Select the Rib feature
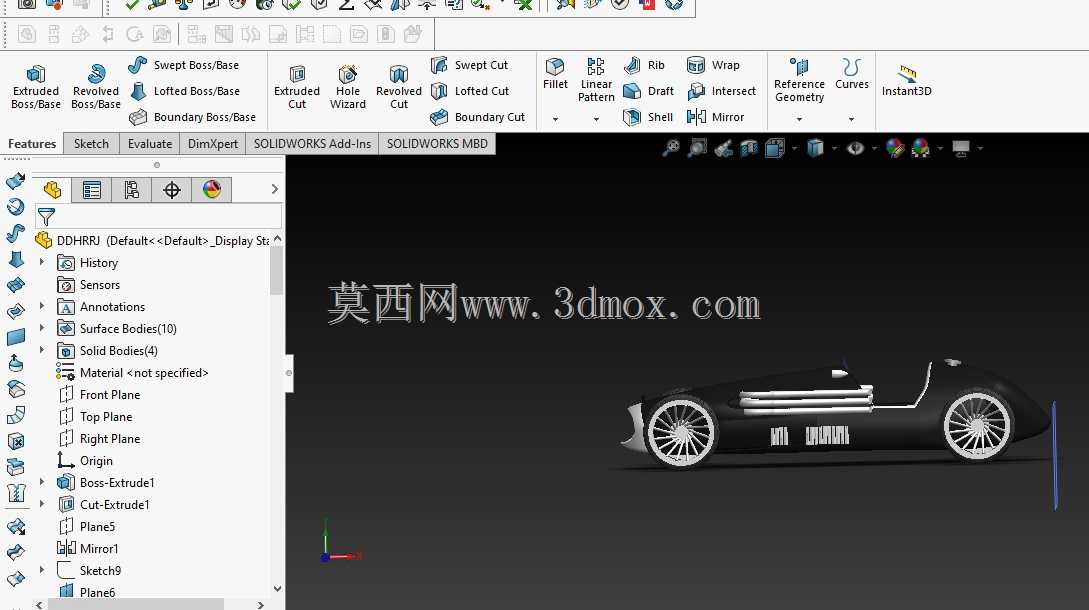Image resolution: width=1089 pixels, height=610 pixels. click(644, 65)
